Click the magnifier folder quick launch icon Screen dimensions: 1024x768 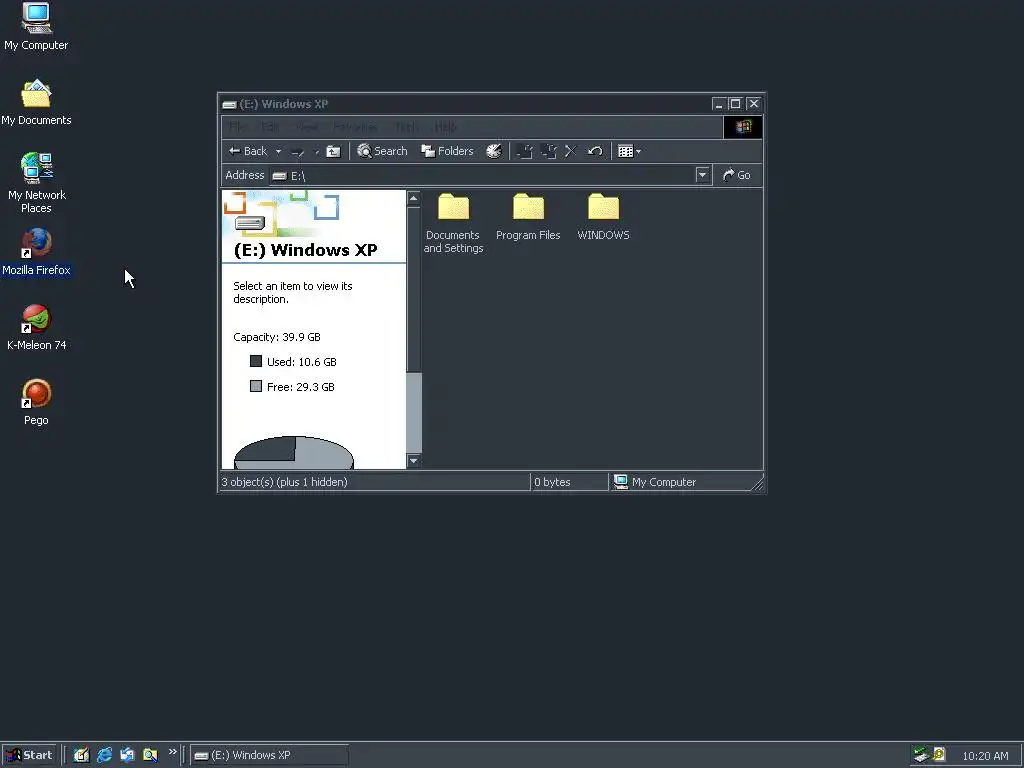coord(150,755)
